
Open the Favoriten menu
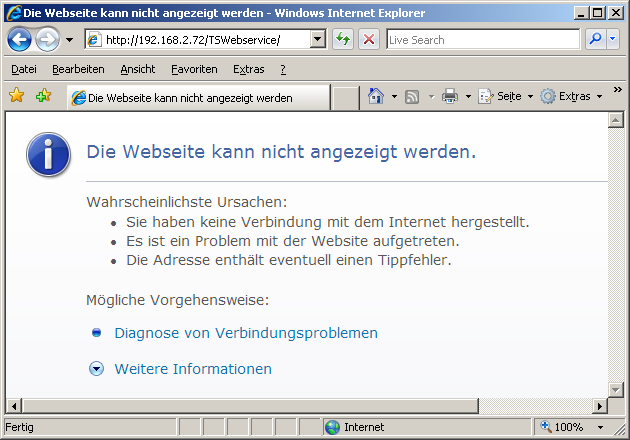pyautogui.click(x=194, y=69)
